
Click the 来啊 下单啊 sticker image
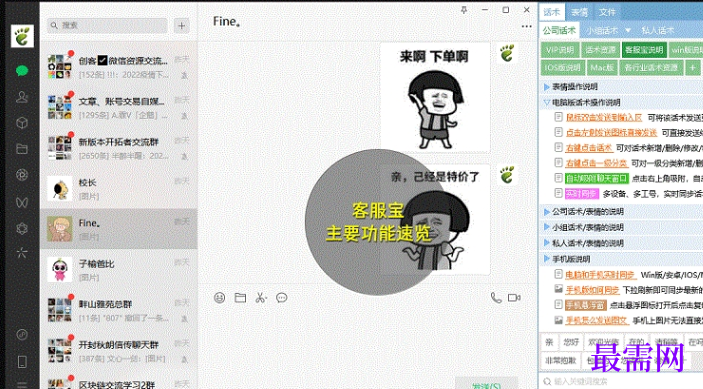pos(434,97)
